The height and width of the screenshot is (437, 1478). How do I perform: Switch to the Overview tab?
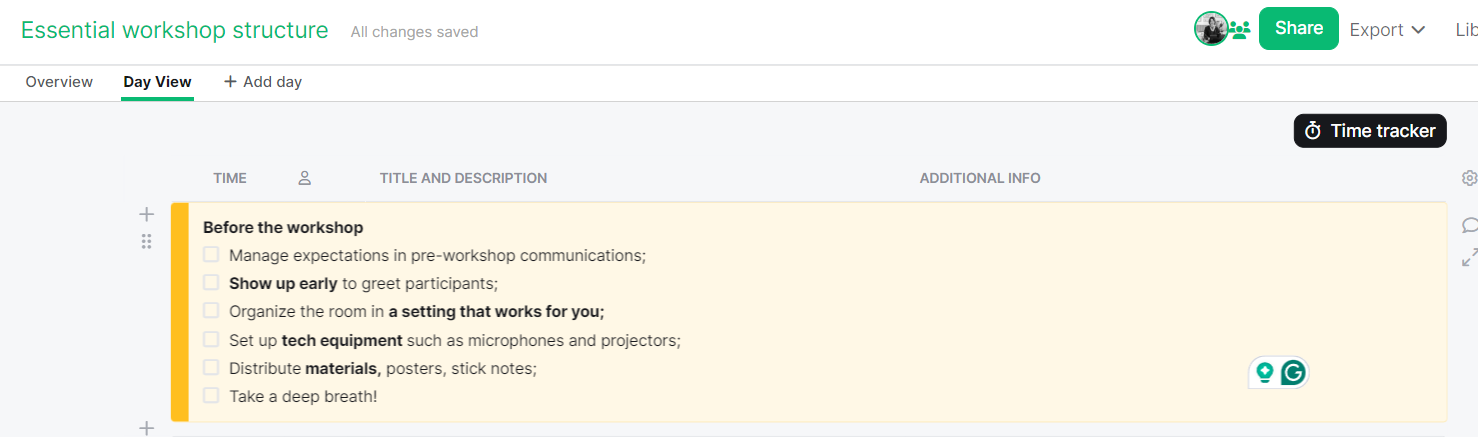coord(59,82)
